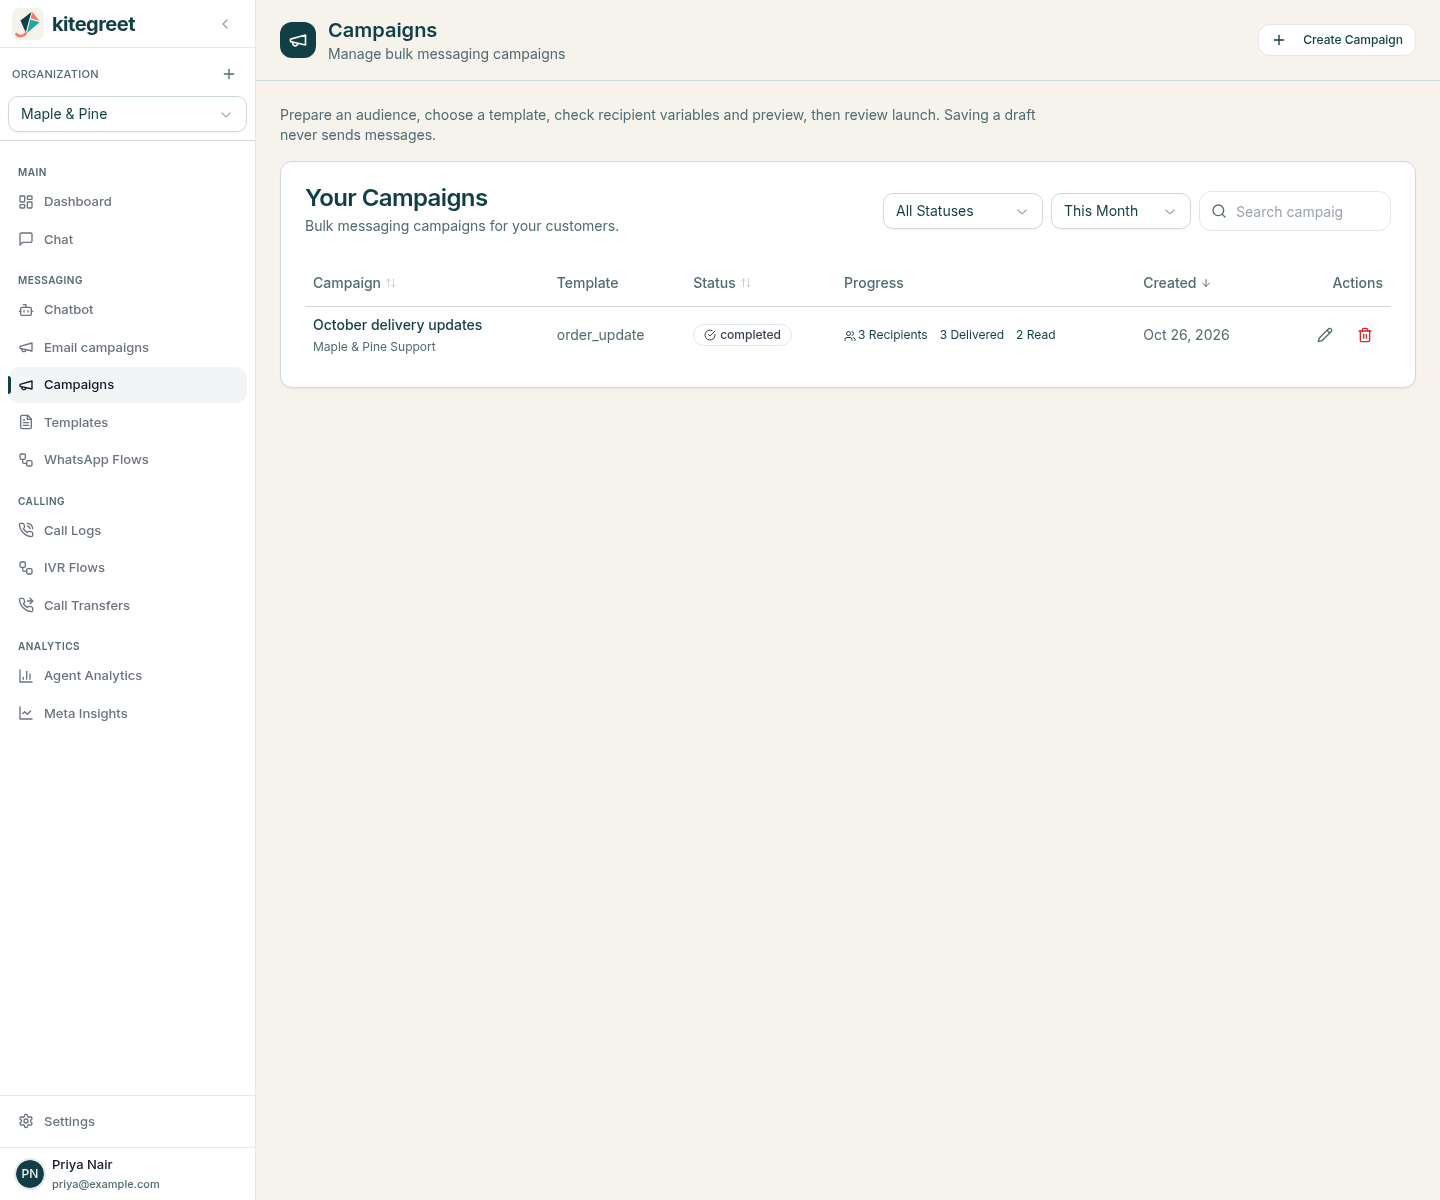Click the recipients people icon in Progress
This screenshot has height=1200, width=1440.
click(x=850, y=336)
